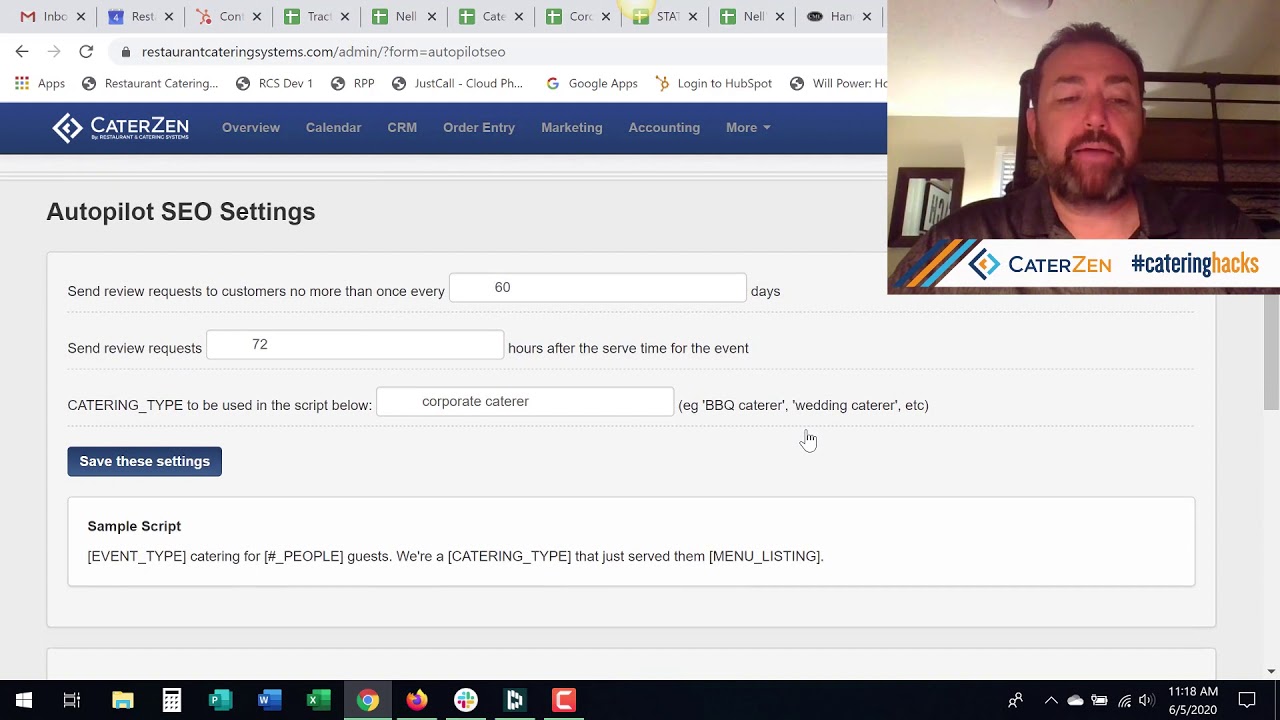Click the battery status tray icon
The height and width of the screenshot is (720, 1280).
click(x=1099, y=700)
